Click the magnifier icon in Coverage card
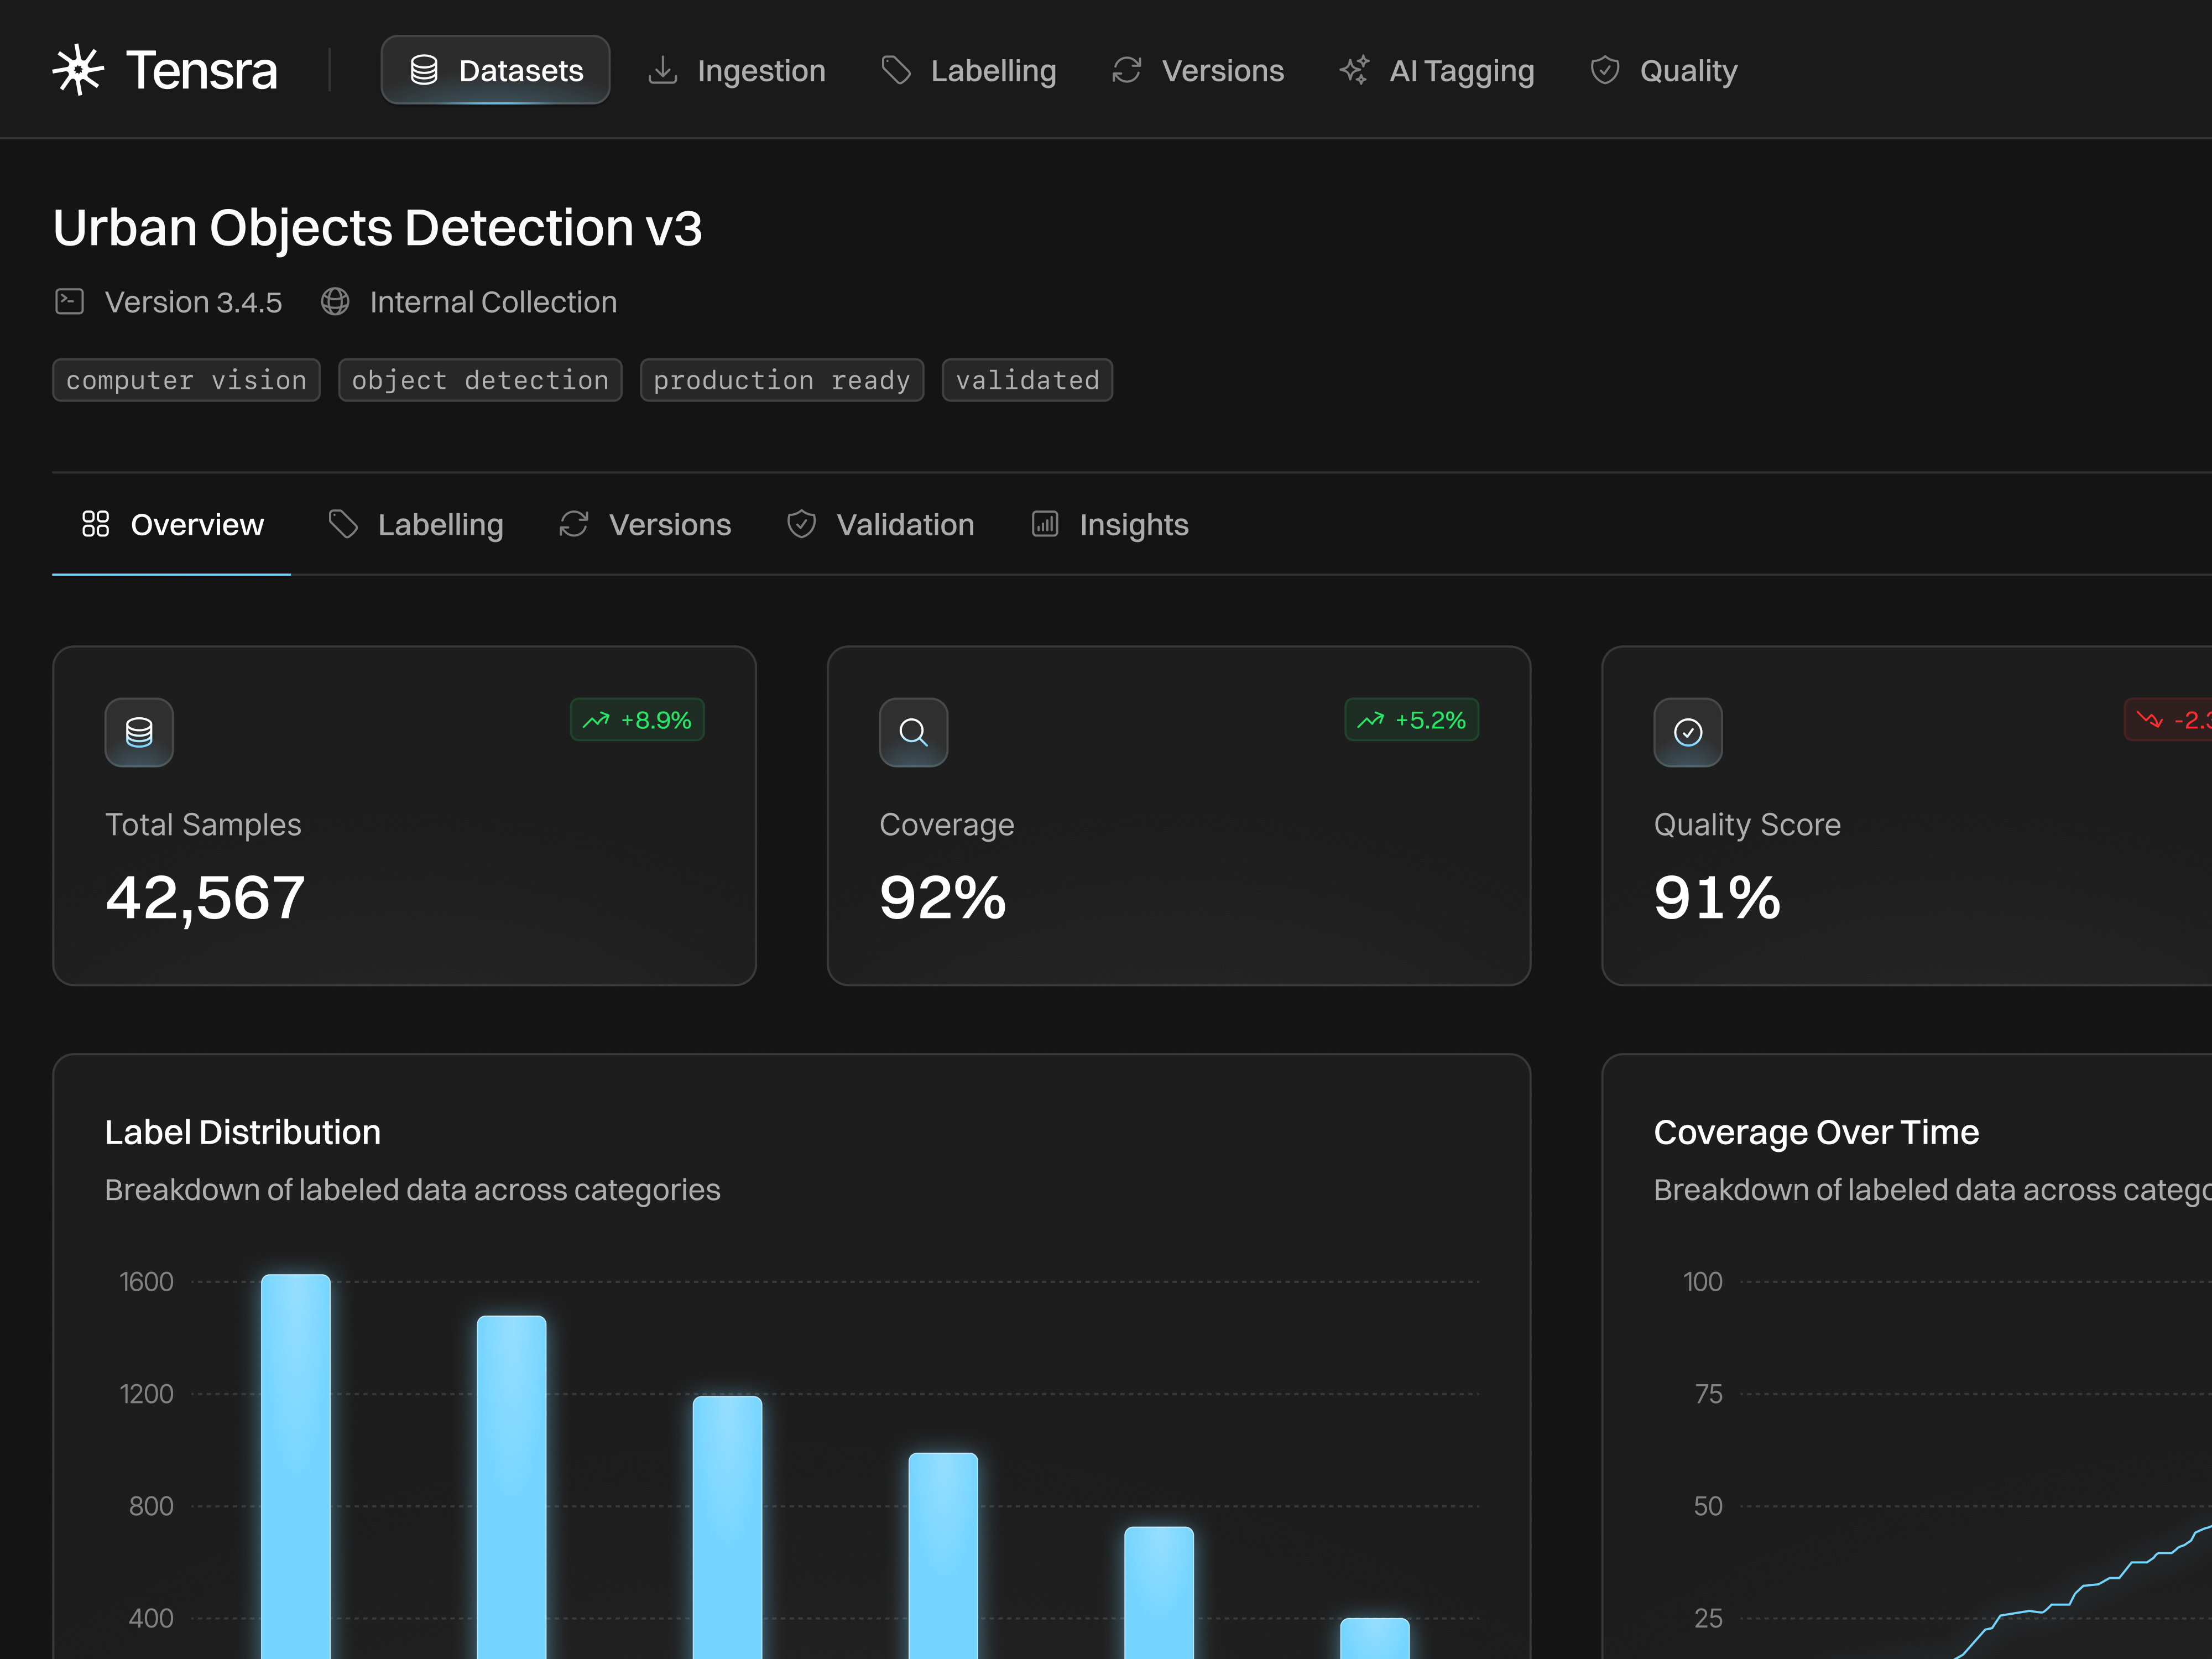Image resolution: width=2212 pixels, height=1659 pixels. 913,732
